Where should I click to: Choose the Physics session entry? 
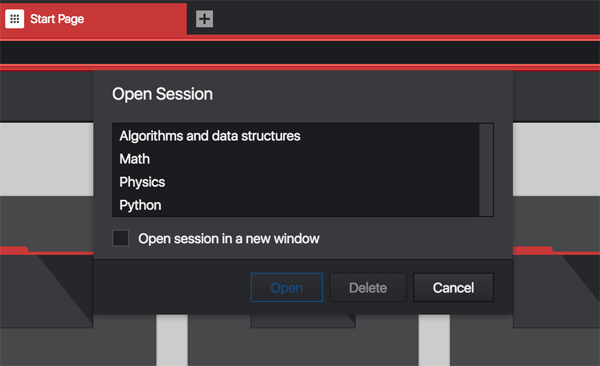(296, 182)
